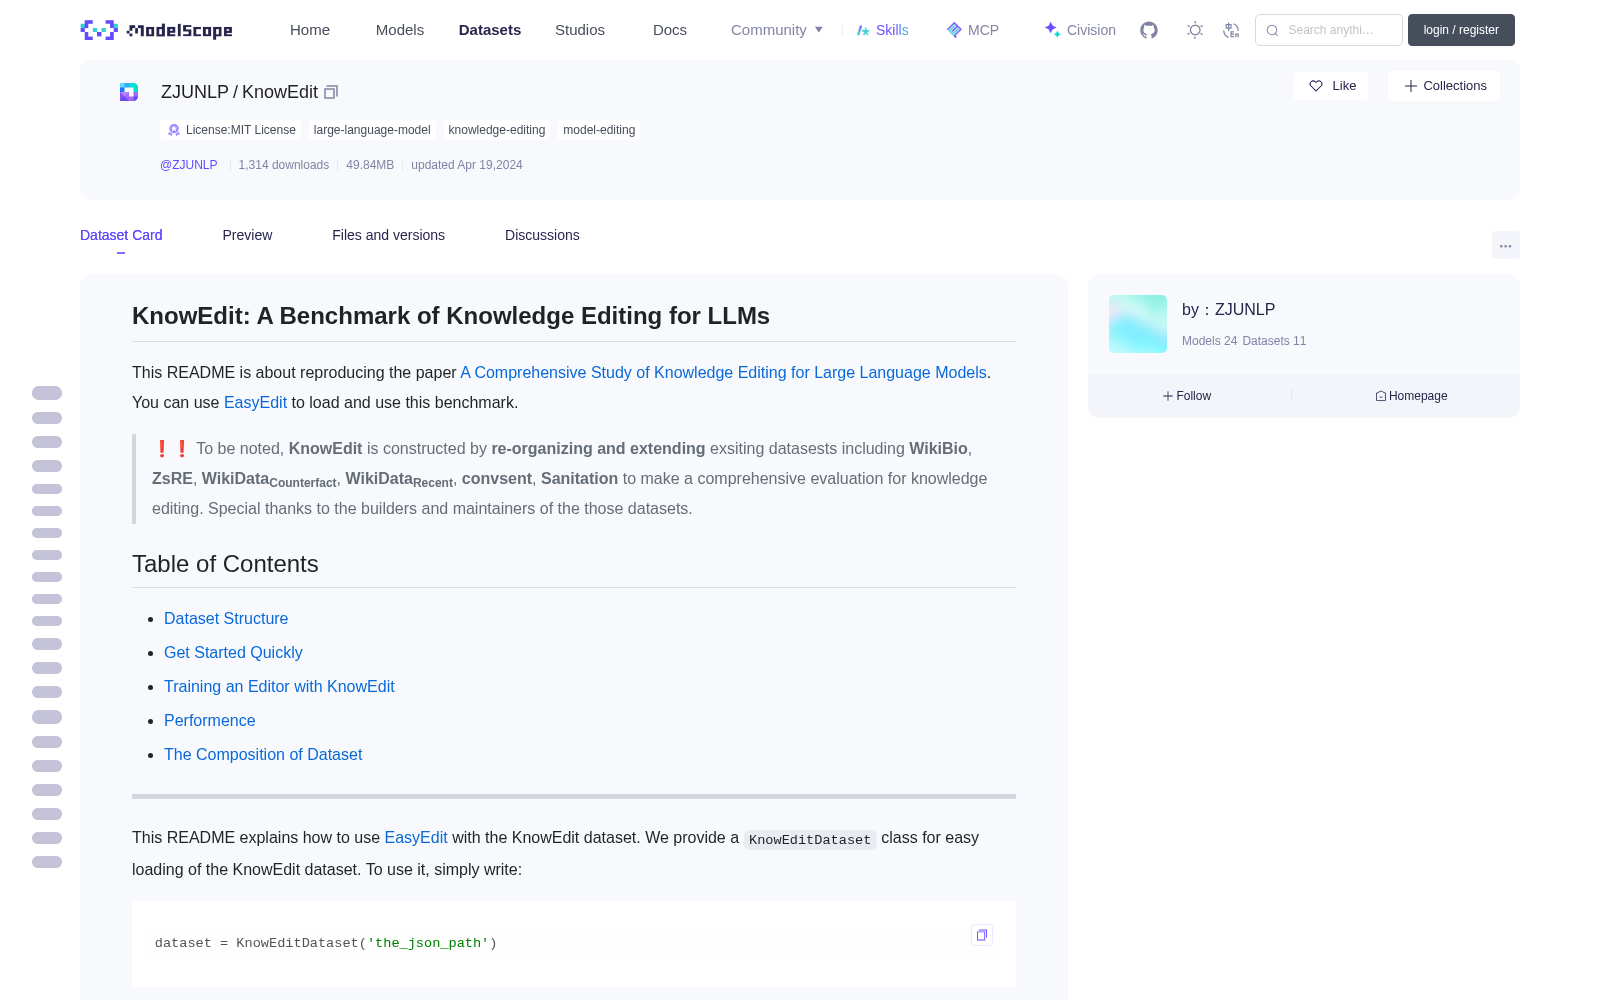This screenshot has height=1000, width=1600.
Task: Focus the Search anything input field
Action: tap(1329, 30)
